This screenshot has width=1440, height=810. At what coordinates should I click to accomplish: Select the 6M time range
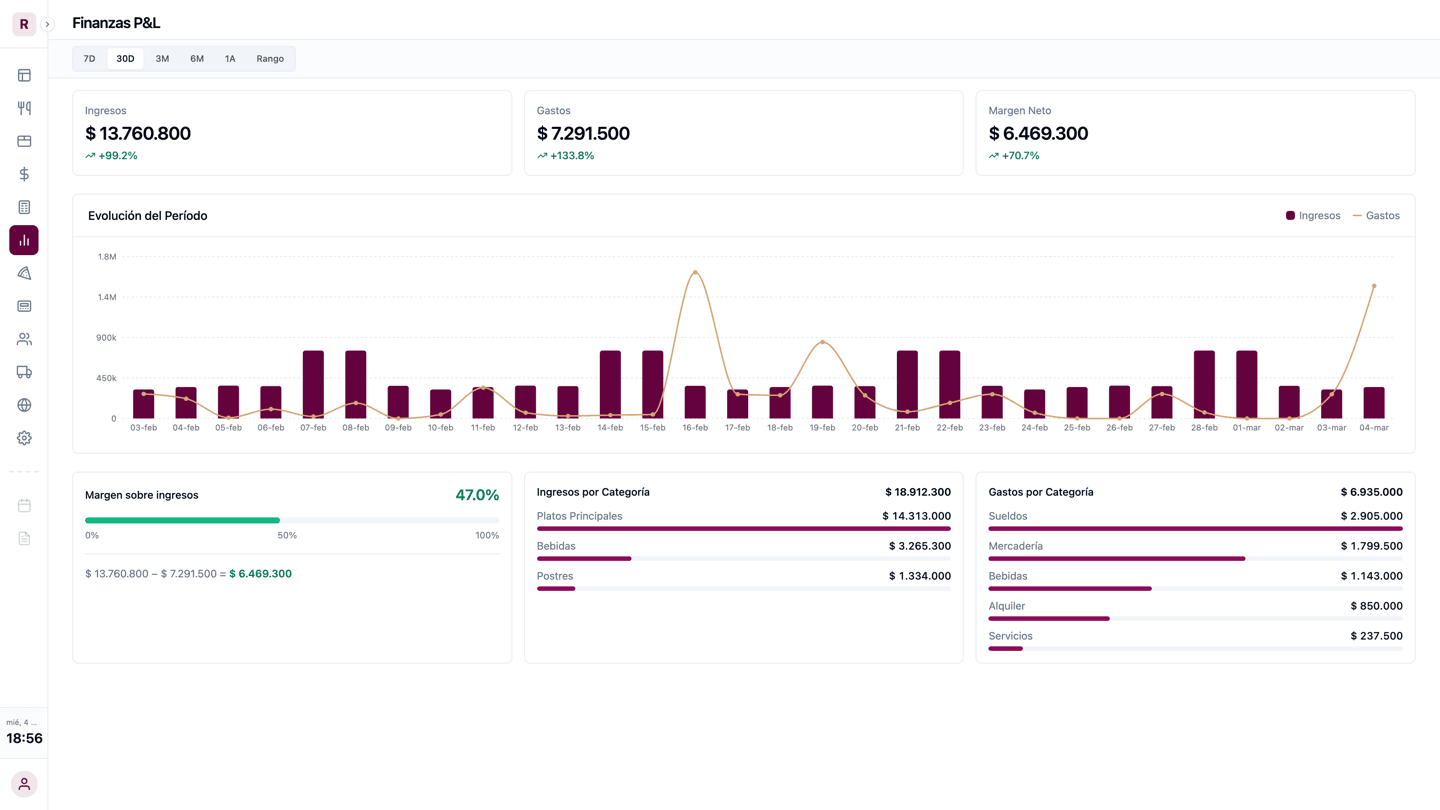click(x=197, y=59)
